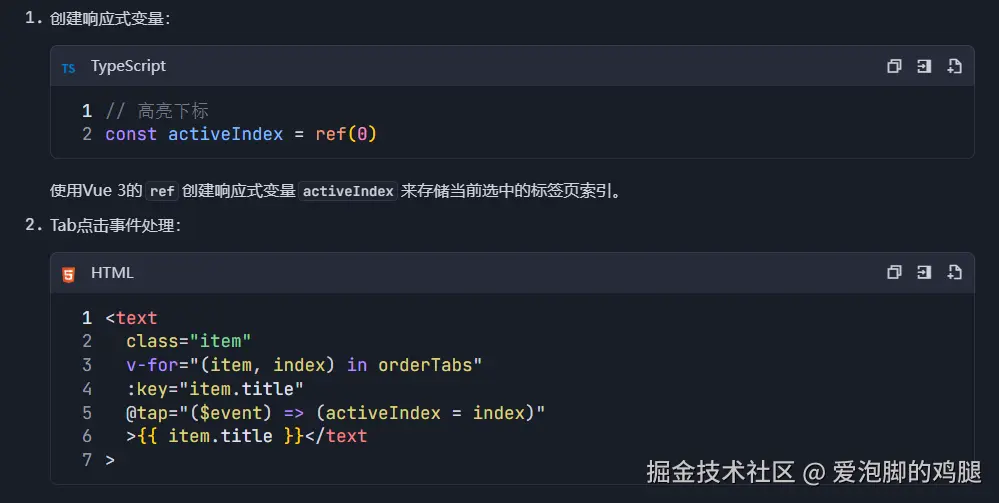The image size is (999, 503).
Task: Insert TypeScript code at cursor icon
Action: pos(924,66)
